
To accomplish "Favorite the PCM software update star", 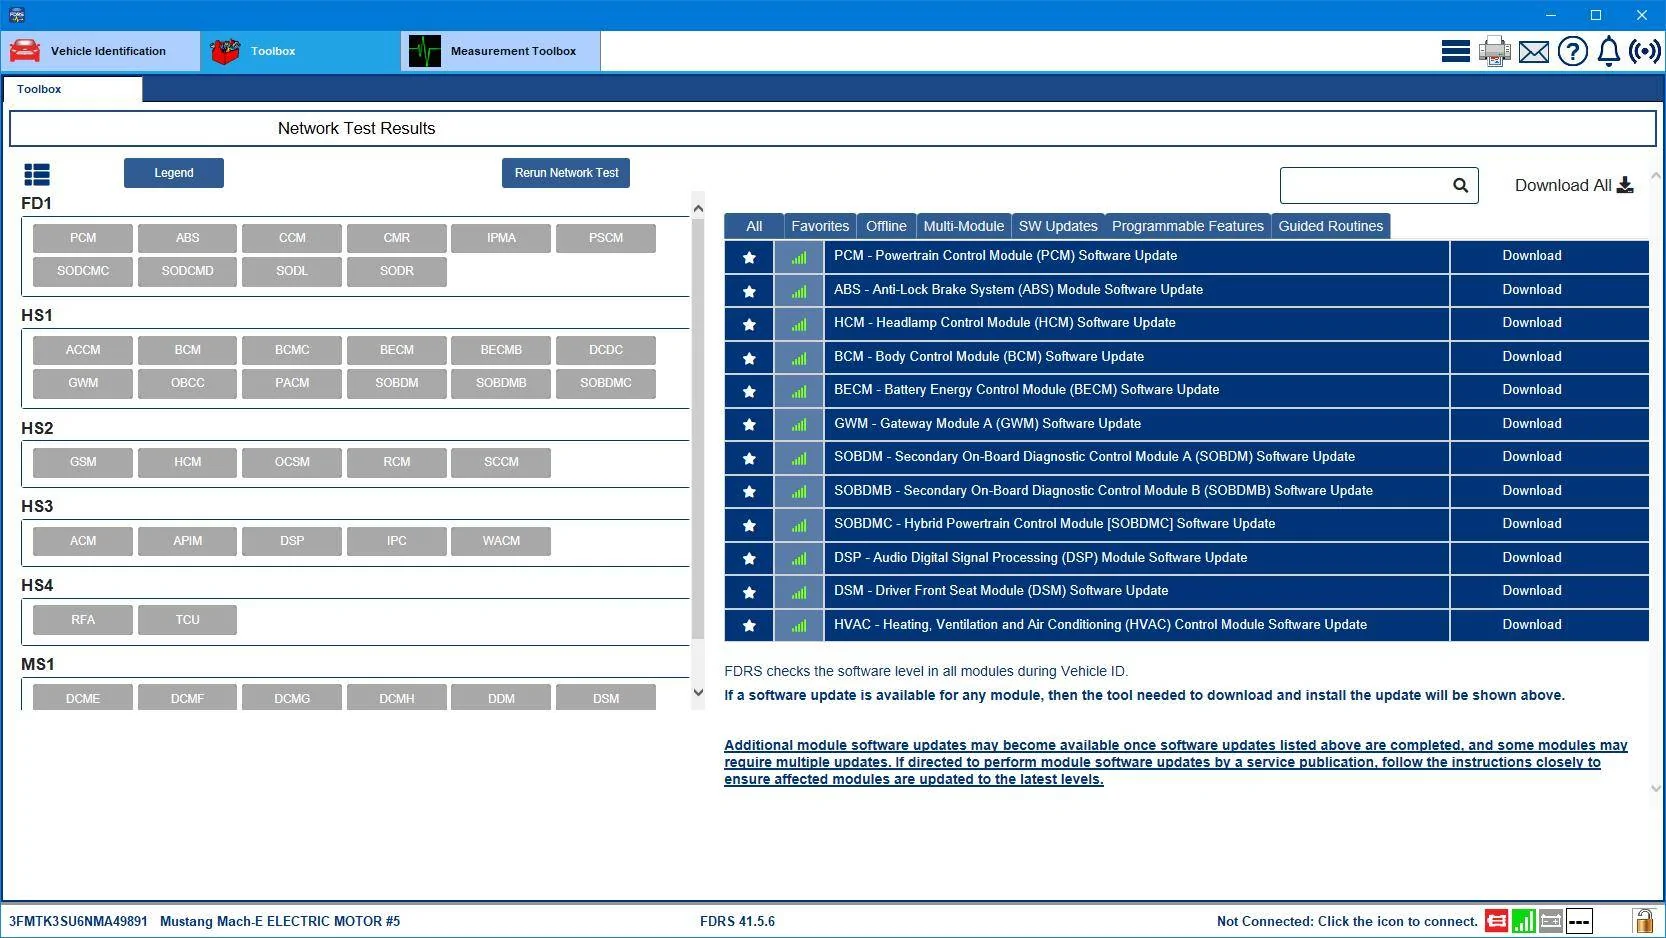I will [749, 257].
